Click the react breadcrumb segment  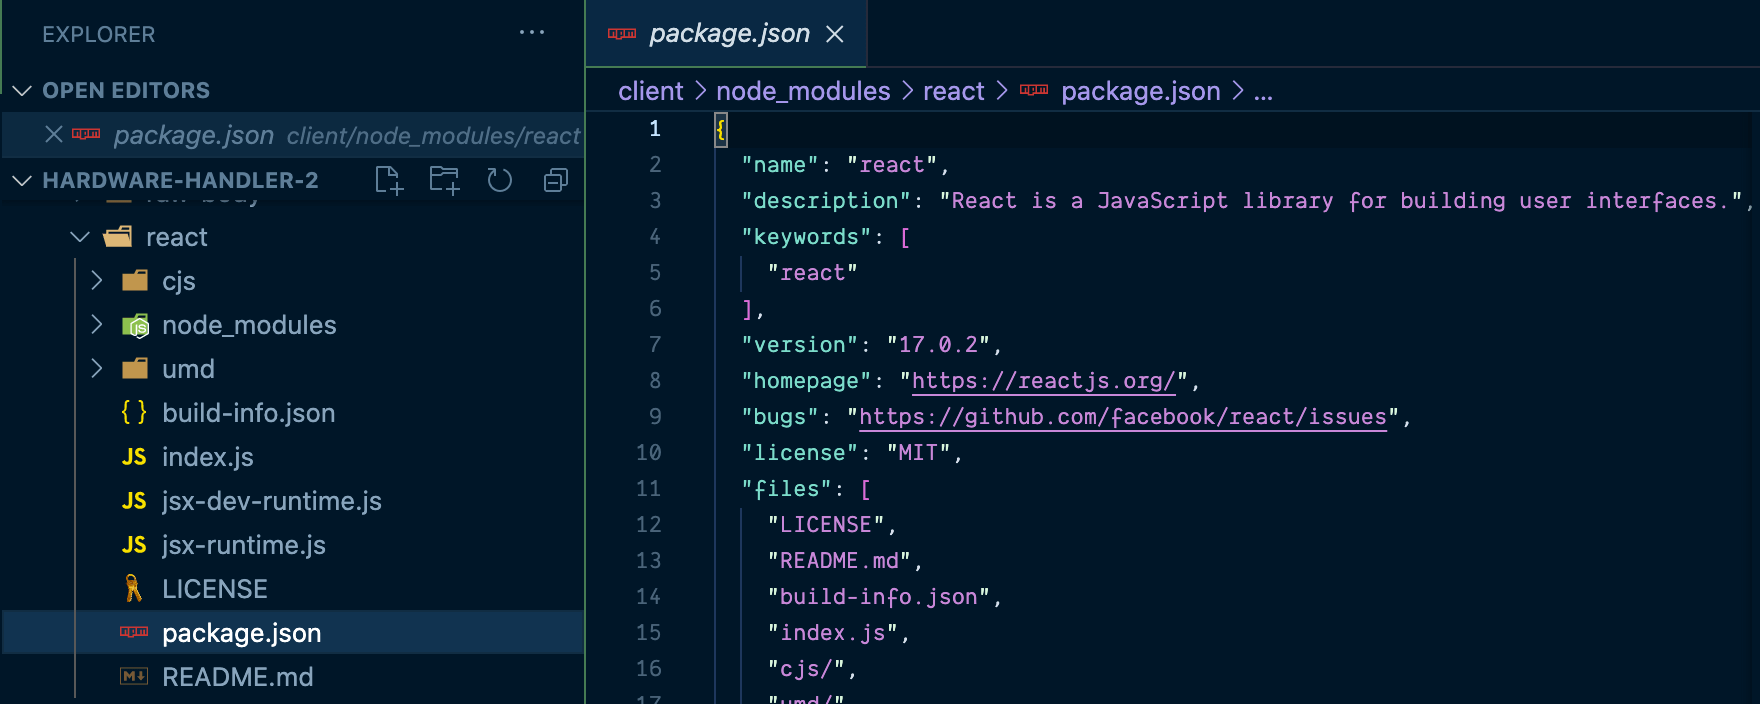click(x=954, y=91)
